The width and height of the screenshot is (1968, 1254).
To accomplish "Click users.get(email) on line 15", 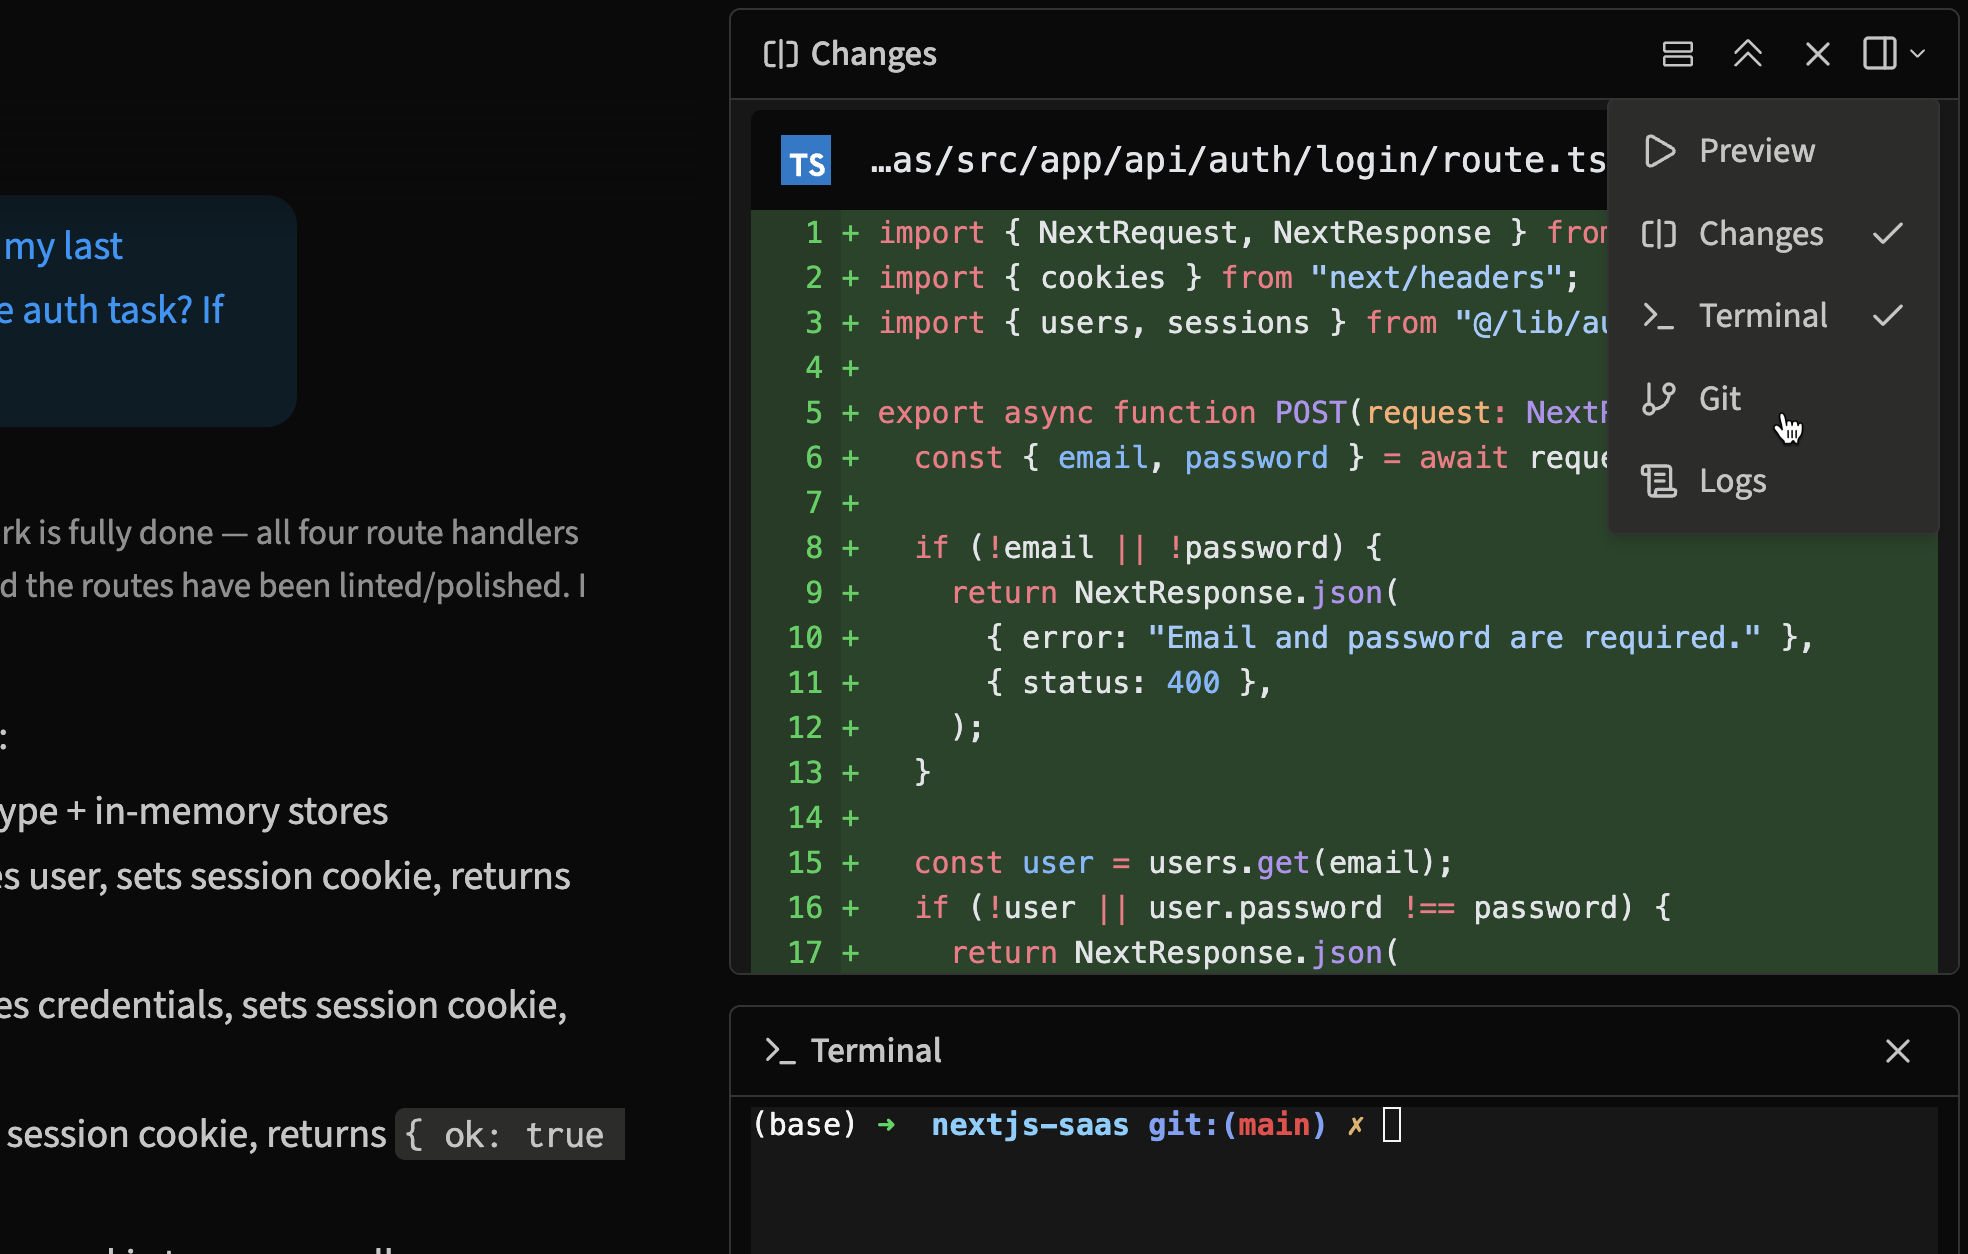I will 1291,863.
